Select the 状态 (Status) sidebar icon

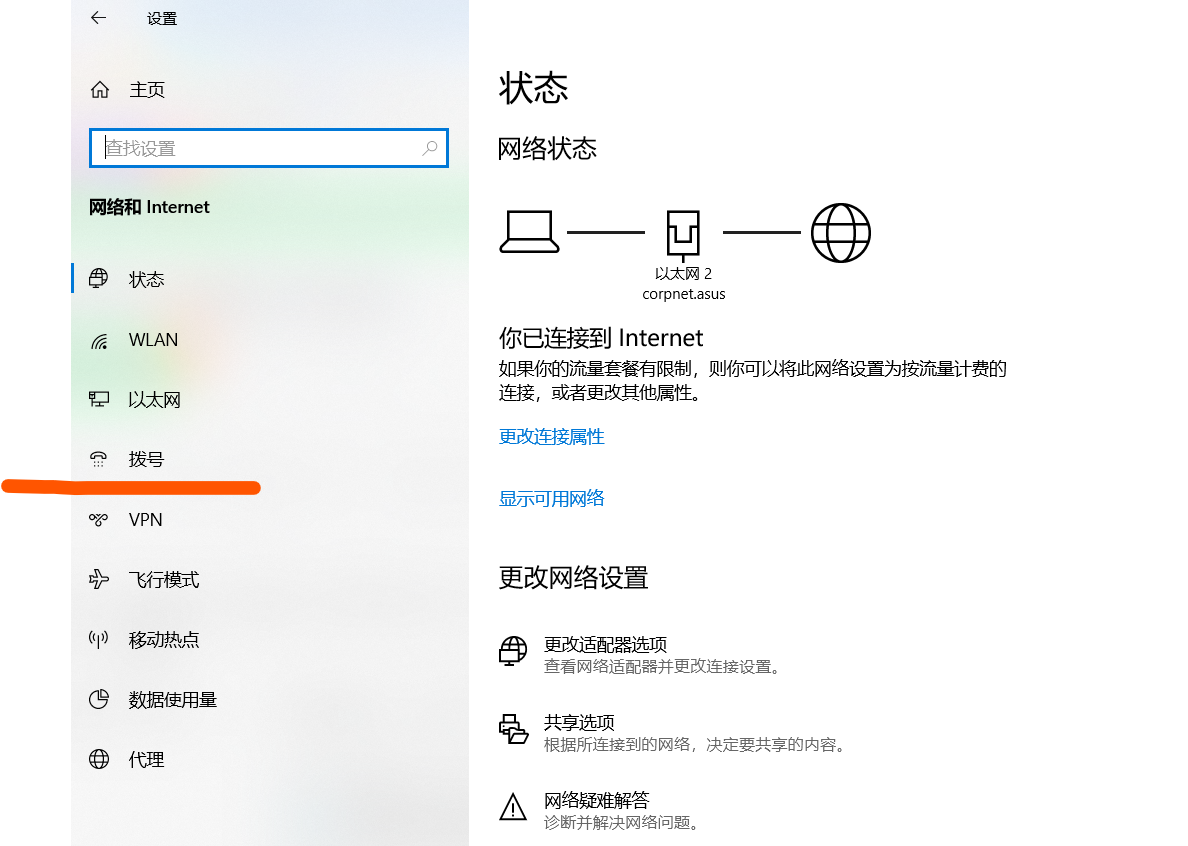[98, 279]
